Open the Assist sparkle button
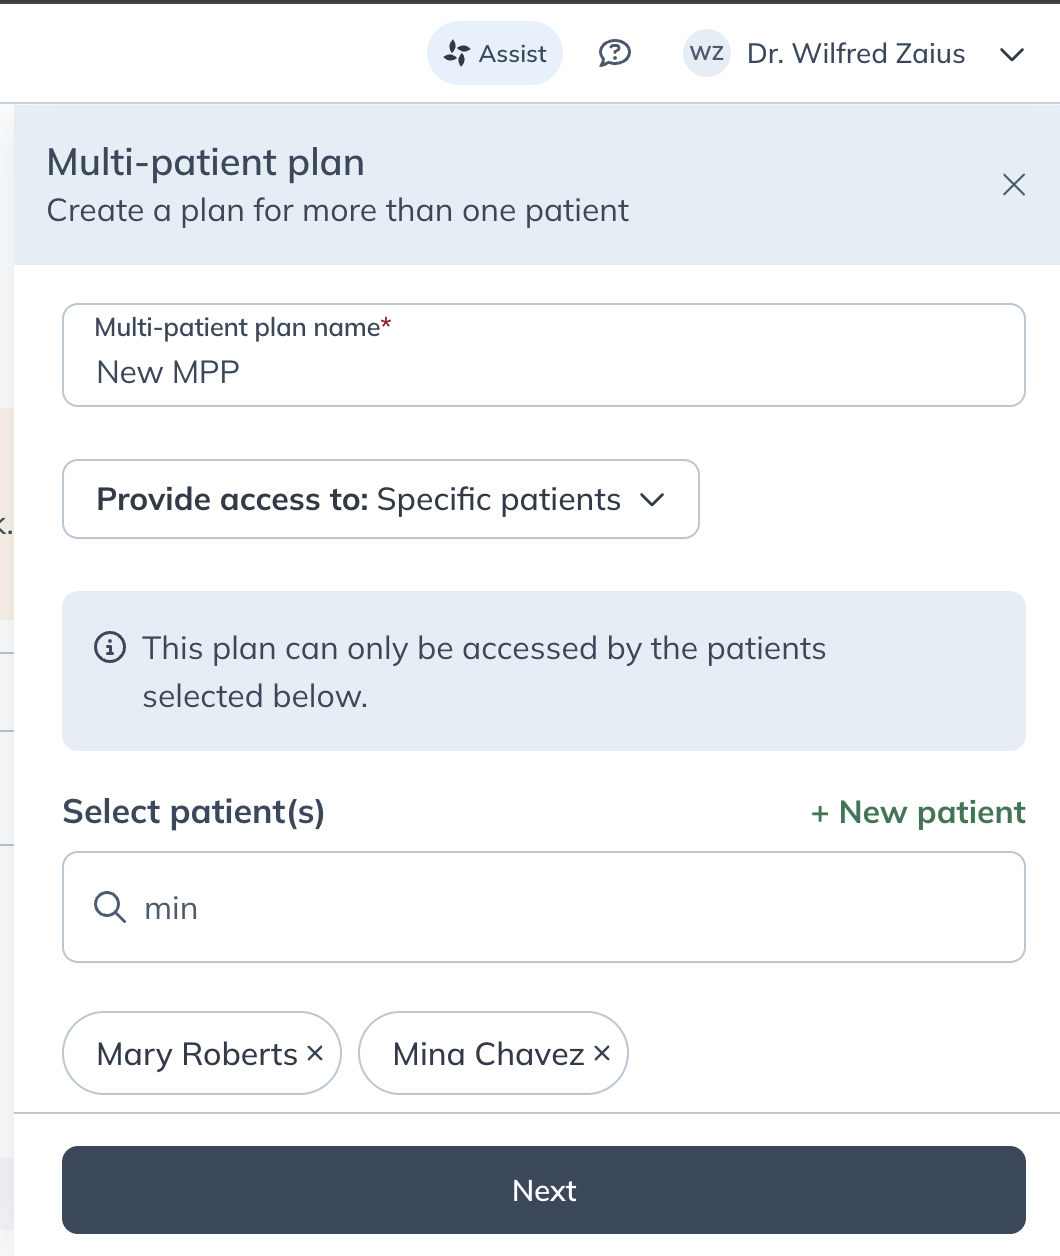The image size is (1060, 1256). coord(495,53)
